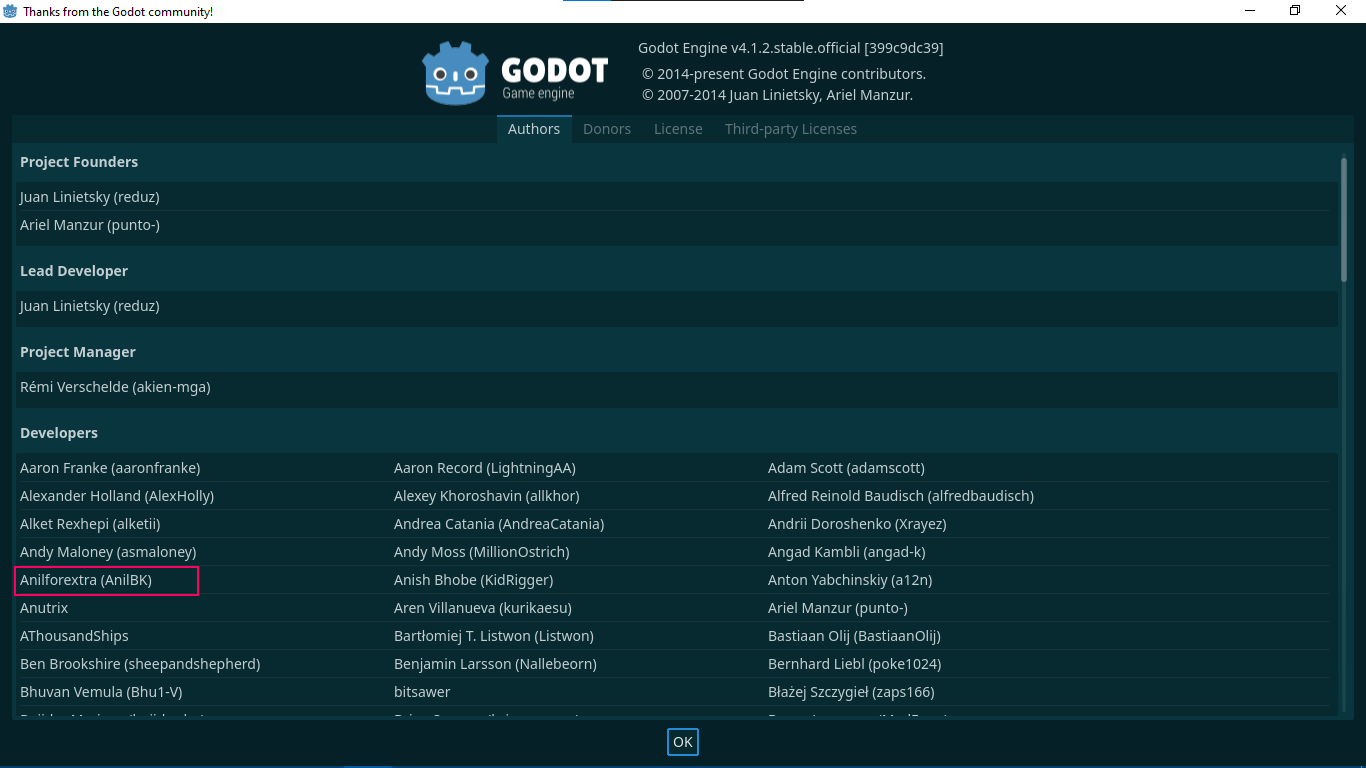Click the Godot robot logo icon
Image resolution: width=1366 pixels, height=768 pixels.
pos(455,73)
